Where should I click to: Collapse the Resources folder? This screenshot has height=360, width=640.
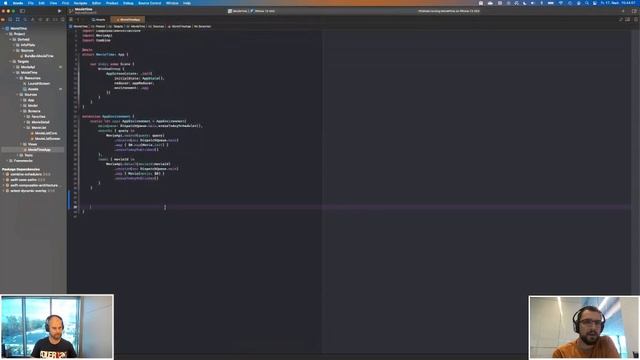[18, 78]
